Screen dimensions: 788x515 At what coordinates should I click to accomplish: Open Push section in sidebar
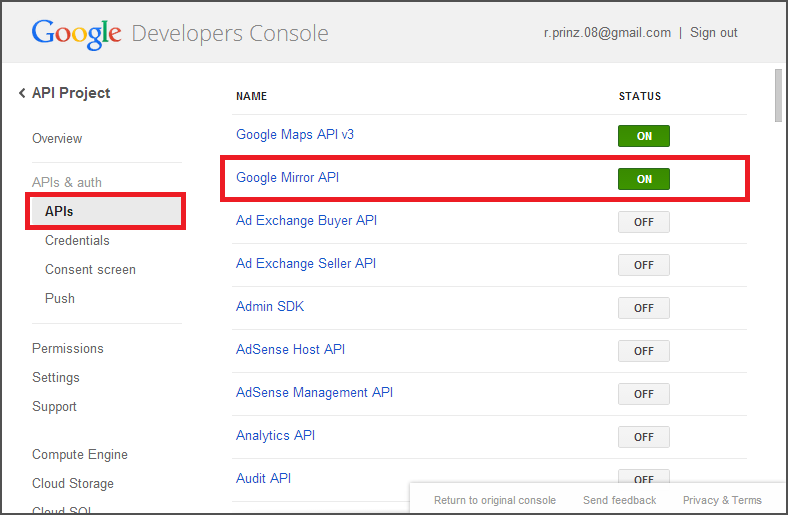click(x=60, y=298)
